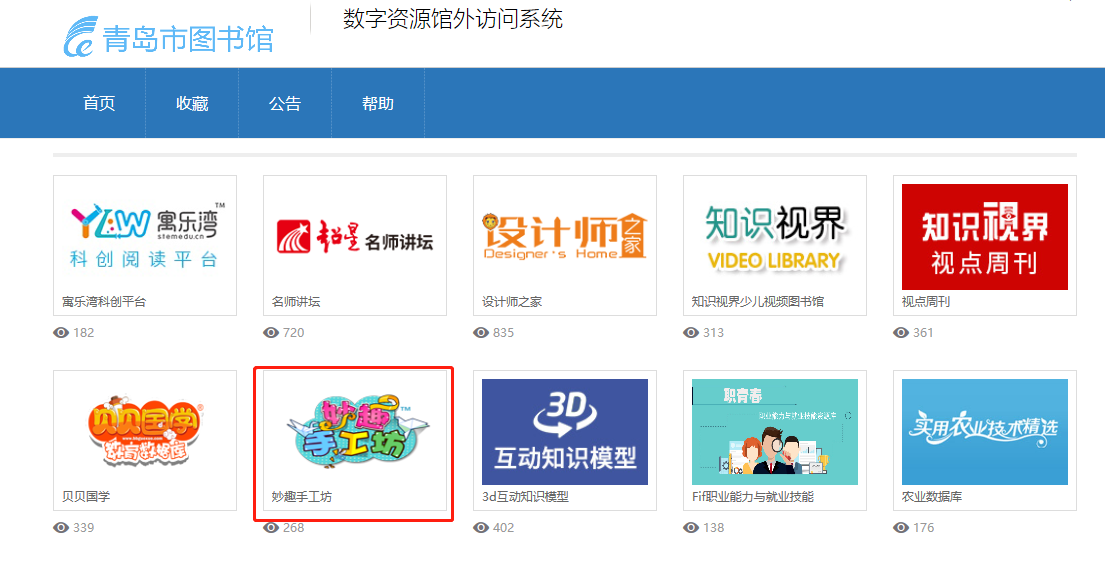Go to the 首页 navigation tab
This screenshot has height=565, width=1105.
tap(99, 104)
